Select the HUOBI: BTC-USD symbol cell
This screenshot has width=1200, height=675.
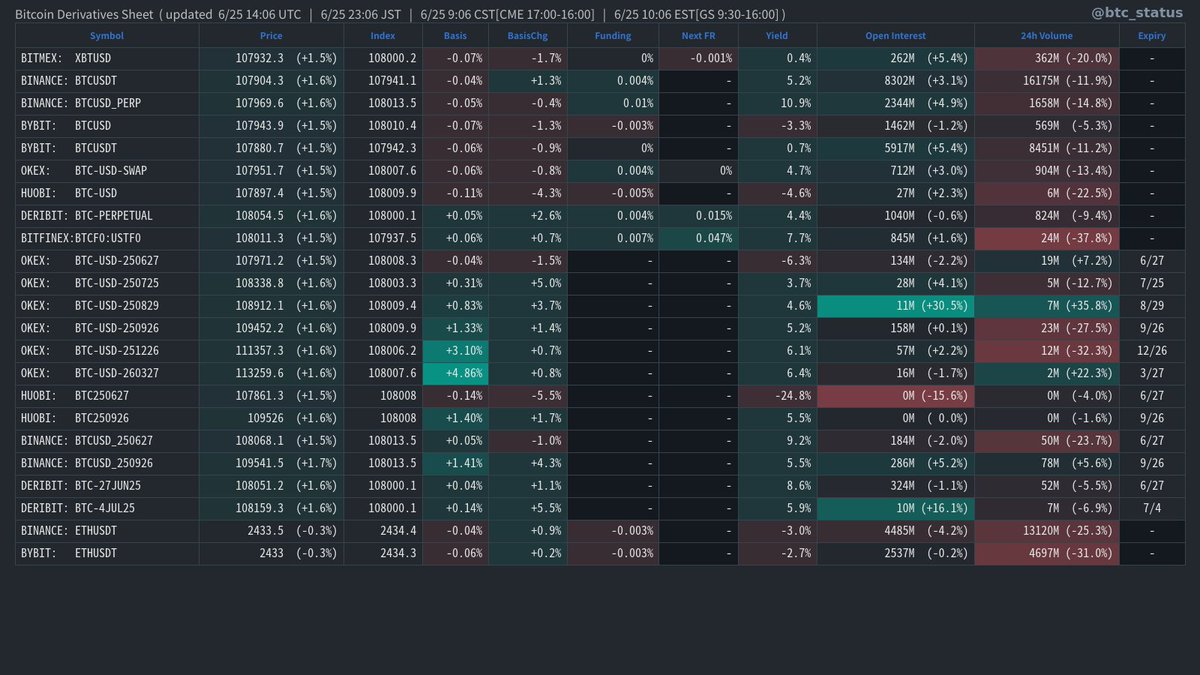click(107, 193)
